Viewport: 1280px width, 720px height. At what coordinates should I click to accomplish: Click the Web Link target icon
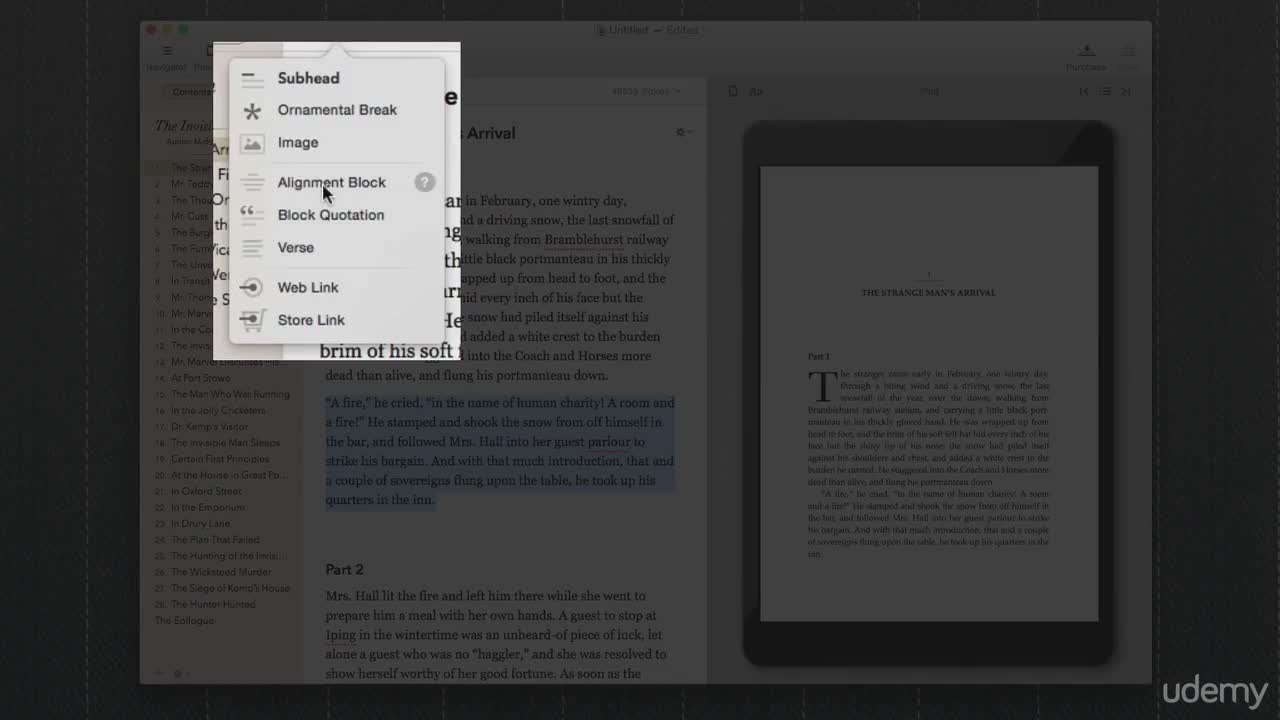click(252, 288)
